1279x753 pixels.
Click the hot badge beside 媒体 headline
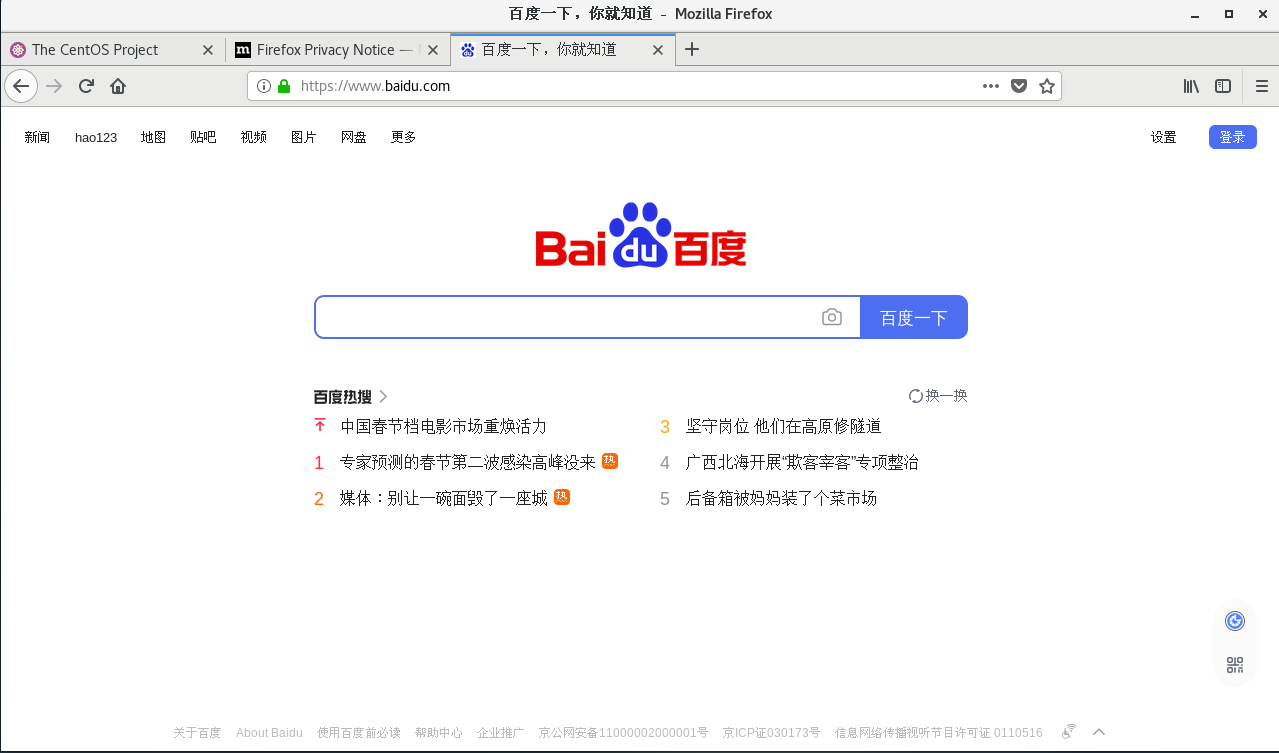tap(562, 497)
